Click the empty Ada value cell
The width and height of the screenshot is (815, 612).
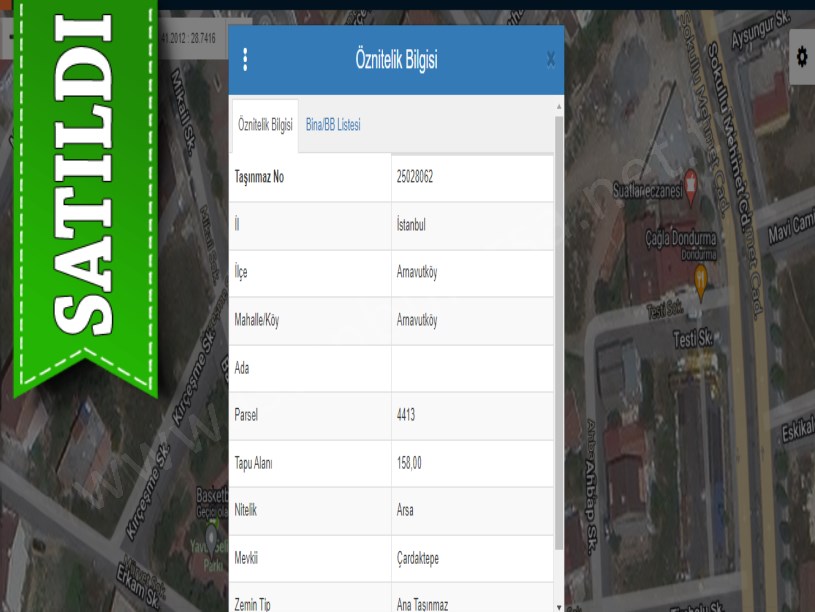click(x=472, y=368)
